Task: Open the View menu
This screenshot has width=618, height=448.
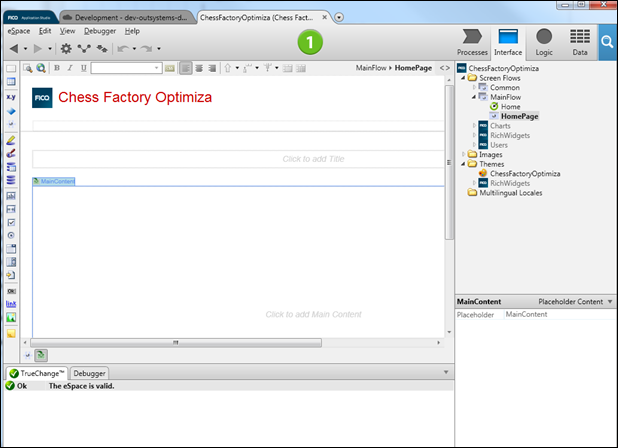Action: click(x=67, y=31)
